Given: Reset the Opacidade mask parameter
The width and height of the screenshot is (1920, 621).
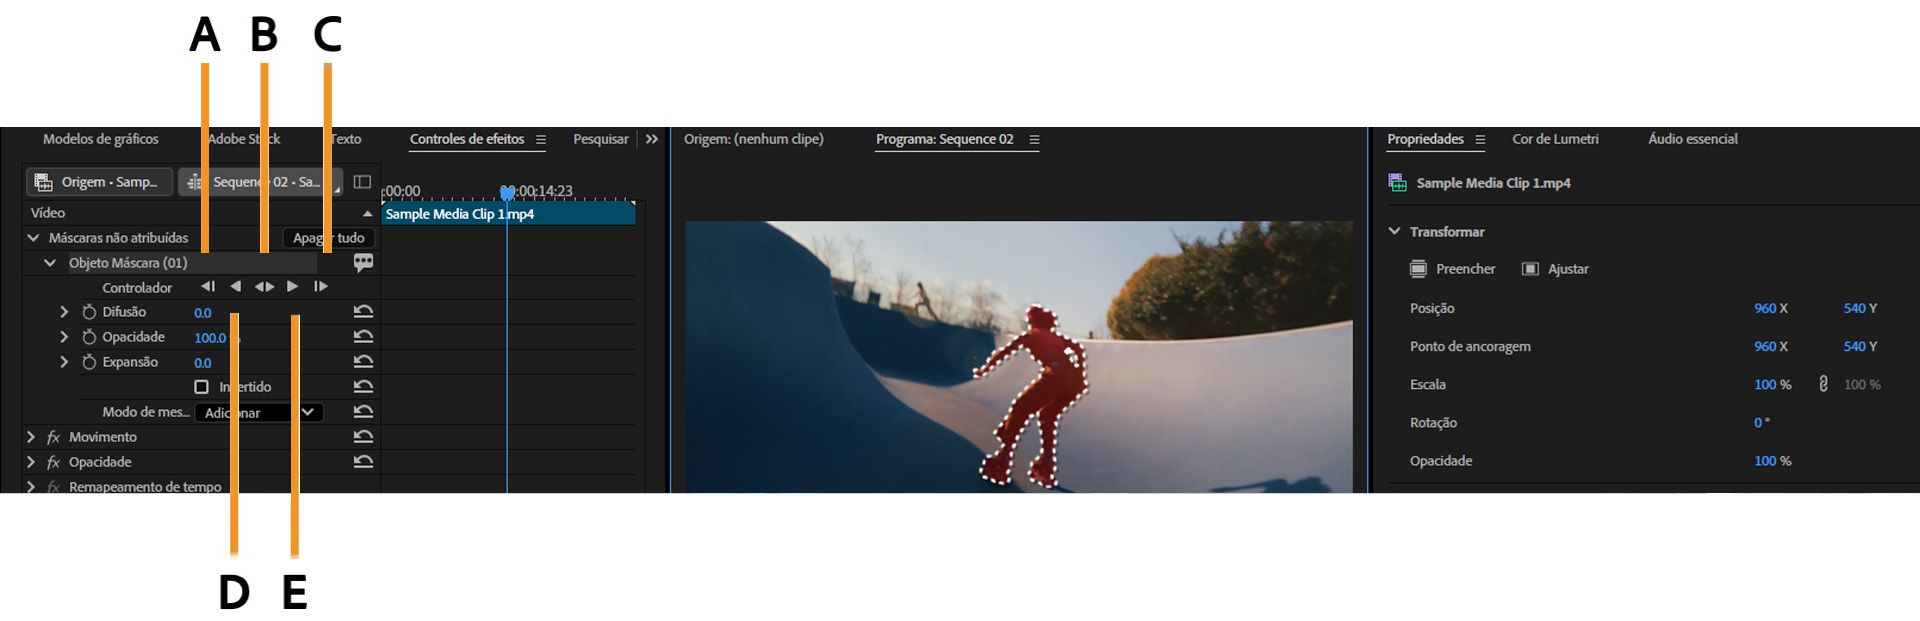Looking at the screenshot, I should (363, 337).
